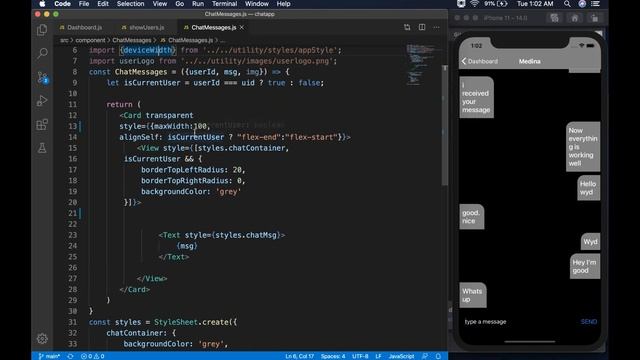The image size is (640, 360).
Task: Open errors and warnings count in status bar
Action: (x=92, y=356)
